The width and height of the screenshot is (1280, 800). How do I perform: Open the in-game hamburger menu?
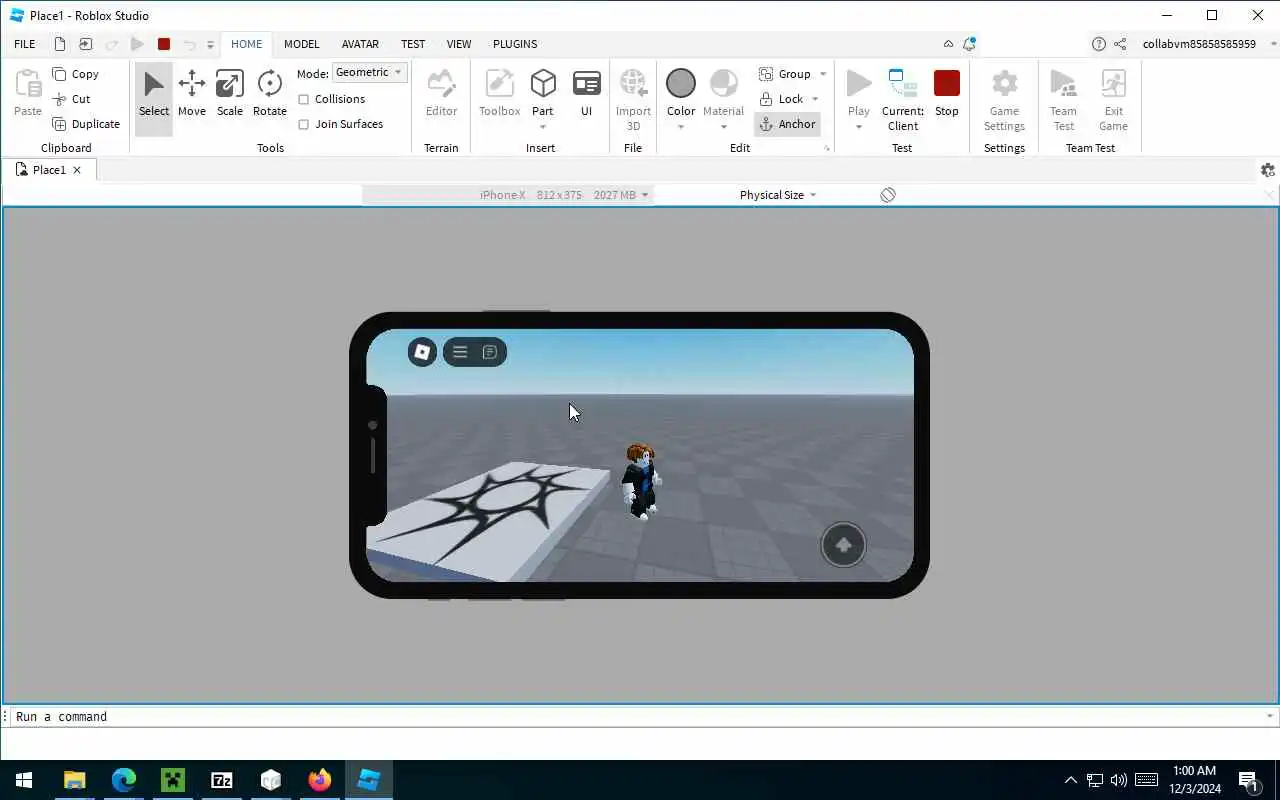460,352
